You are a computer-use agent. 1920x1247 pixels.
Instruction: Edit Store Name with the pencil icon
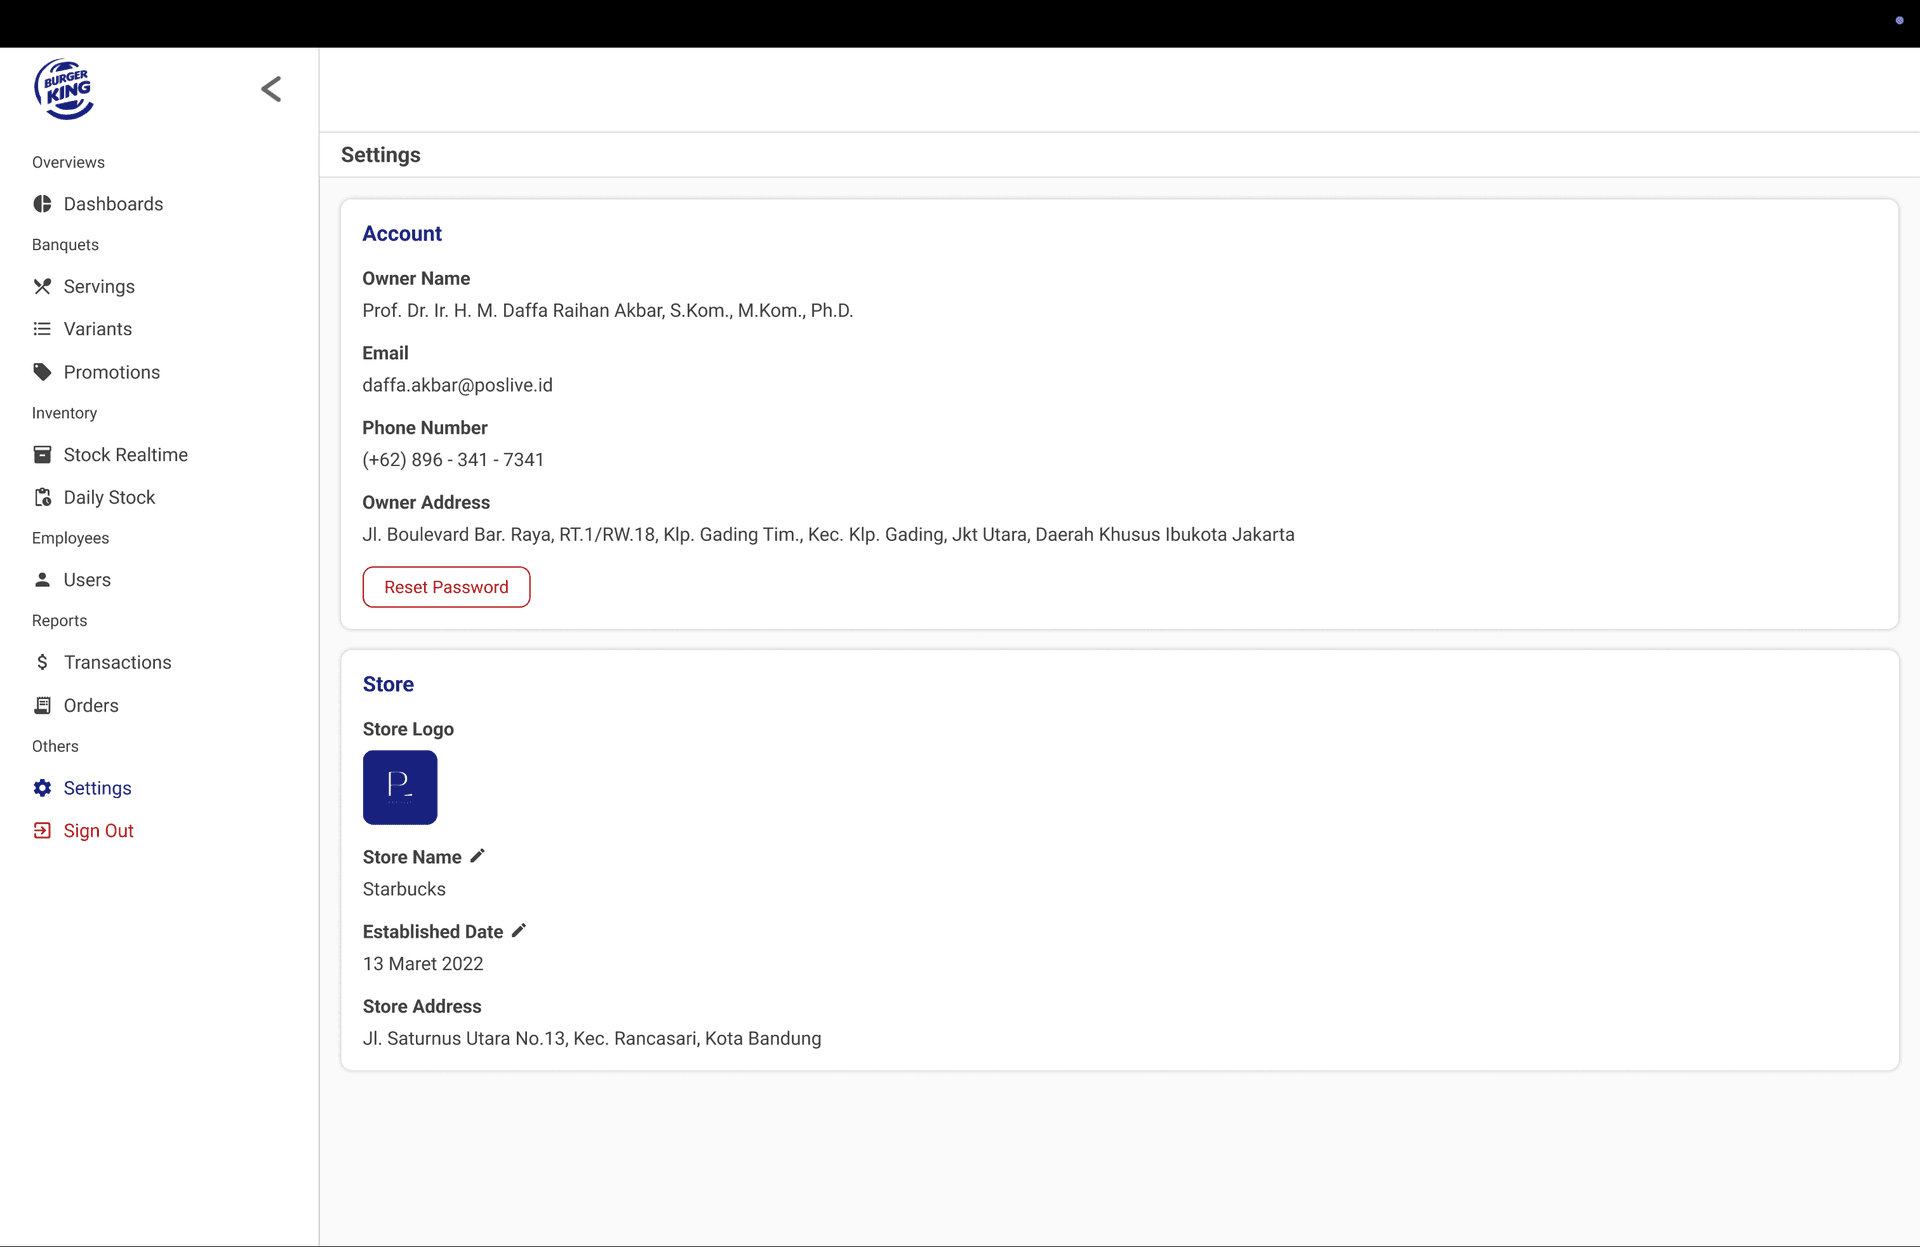click(x=478, y=856)
